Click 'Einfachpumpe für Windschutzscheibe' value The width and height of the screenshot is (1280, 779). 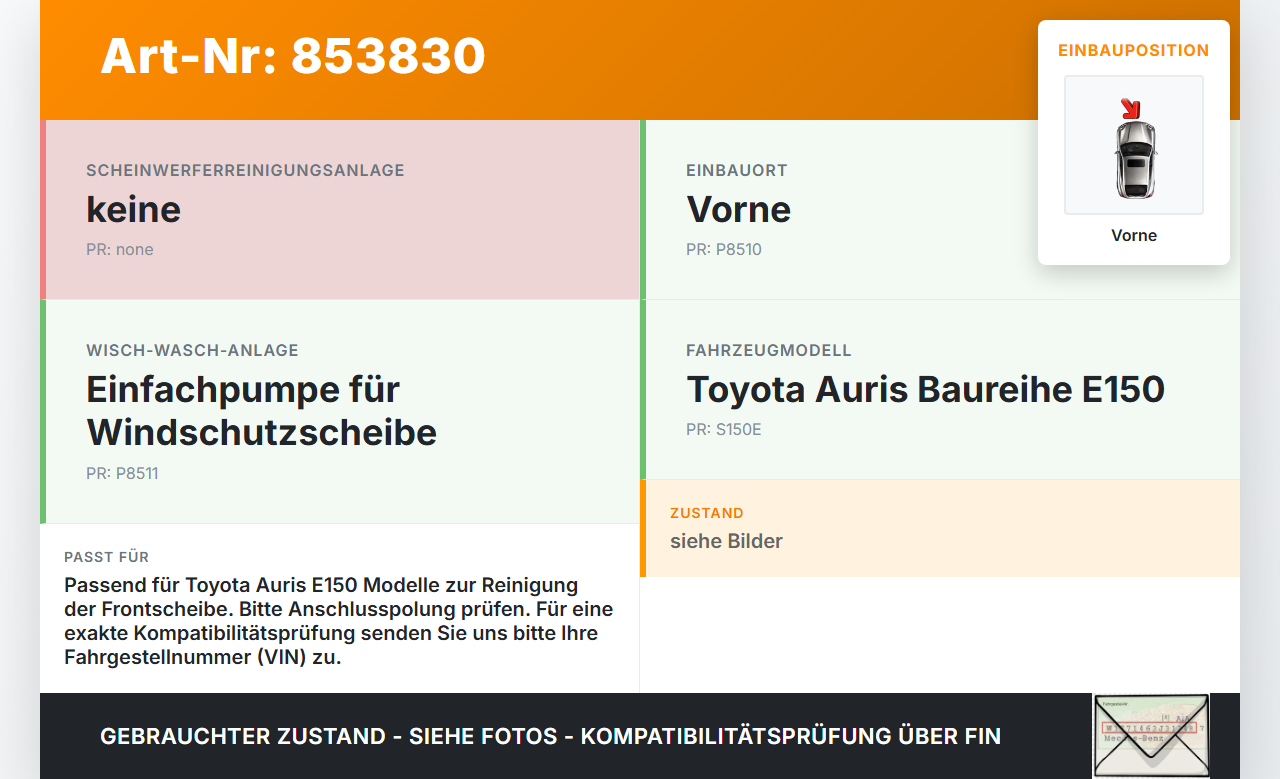262,410
